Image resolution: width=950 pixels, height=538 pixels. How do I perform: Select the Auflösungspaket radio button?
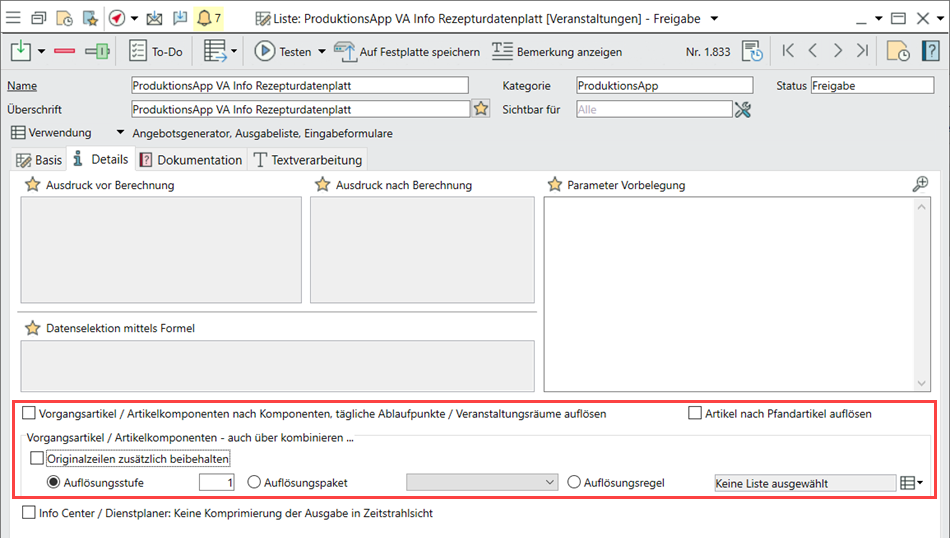click(x=254, y=482)
